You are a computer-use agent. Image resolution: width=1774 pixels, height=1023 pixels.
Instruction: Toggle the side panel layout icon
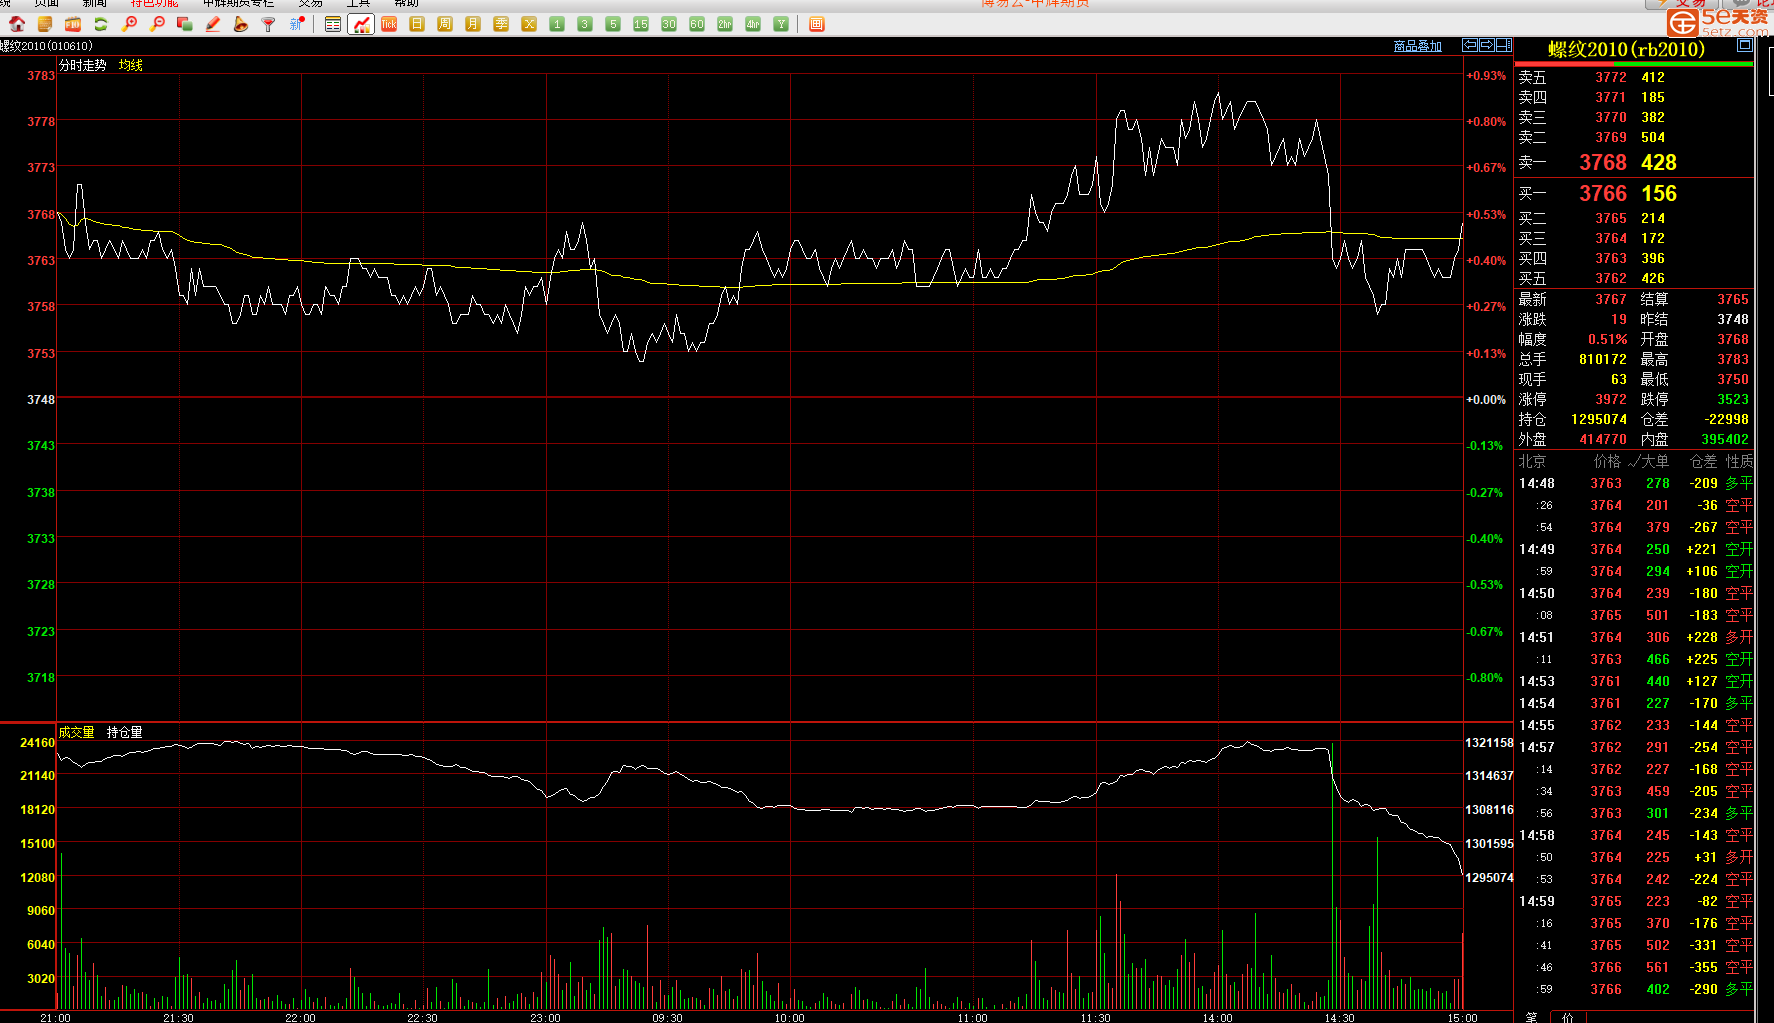point(1503,45)
